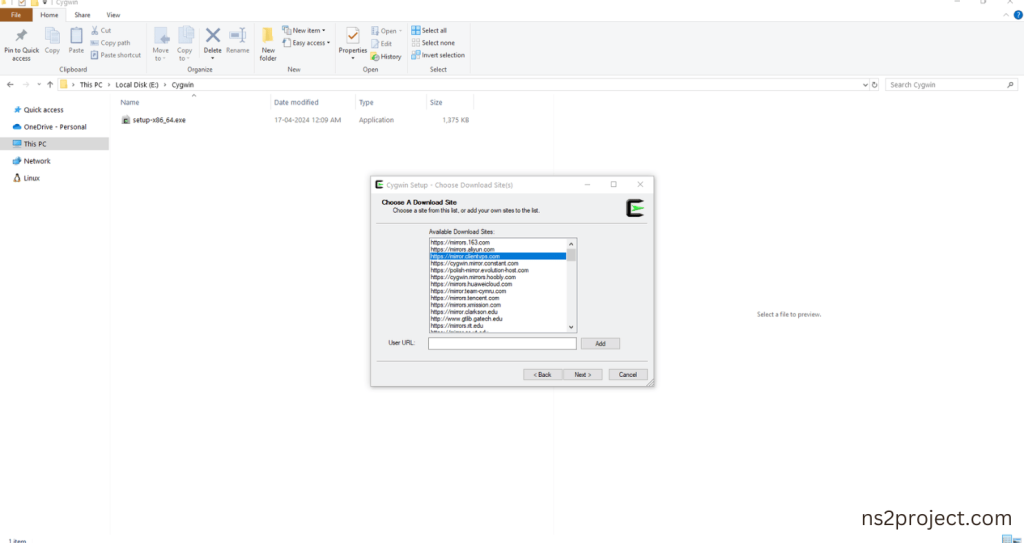Select OneDrive - Personal in sidebar
Screen dimensions: 1024x543
(55, 127)
